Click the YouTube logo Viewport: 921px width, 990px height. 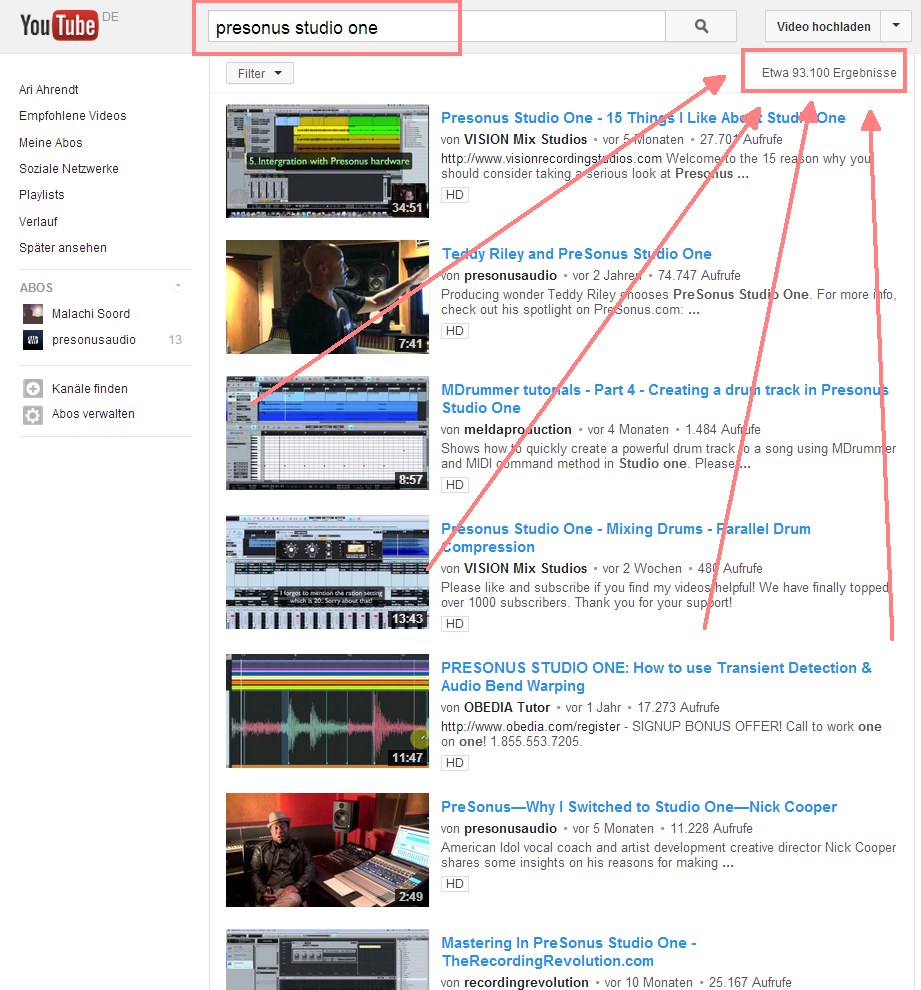(59, 25)
